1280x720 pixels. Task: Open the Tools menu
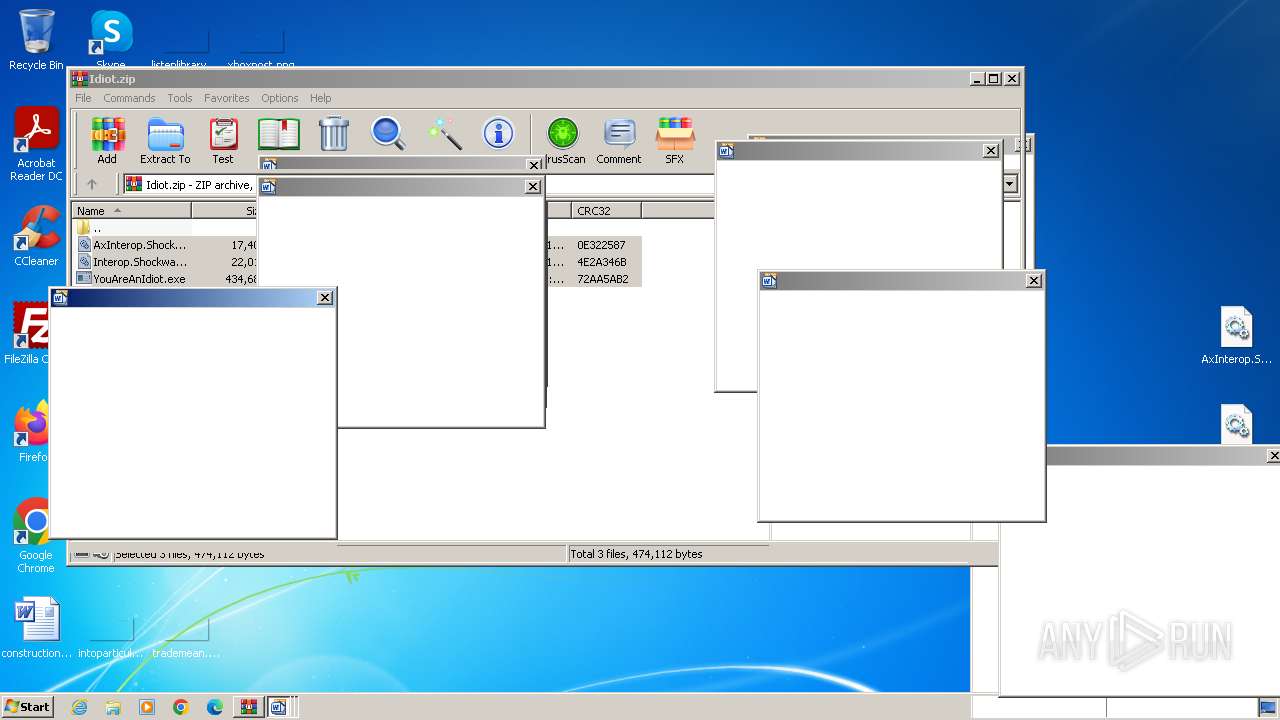pos(180,98)
